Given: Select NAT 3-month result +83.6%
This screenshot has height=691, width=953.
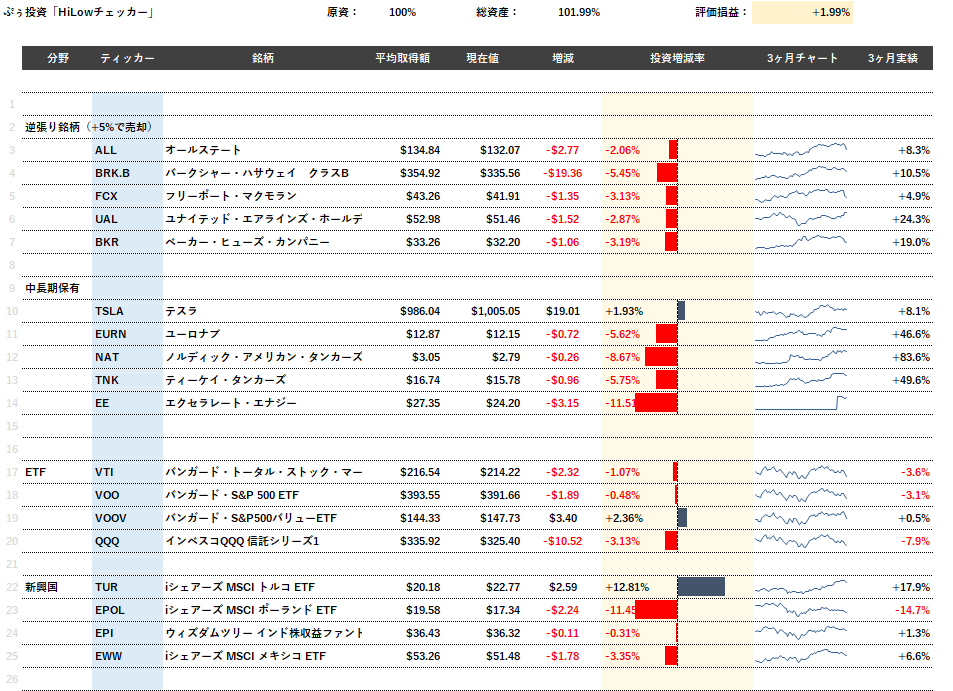Looking at the screenshot, I should (x=911, y=357).
